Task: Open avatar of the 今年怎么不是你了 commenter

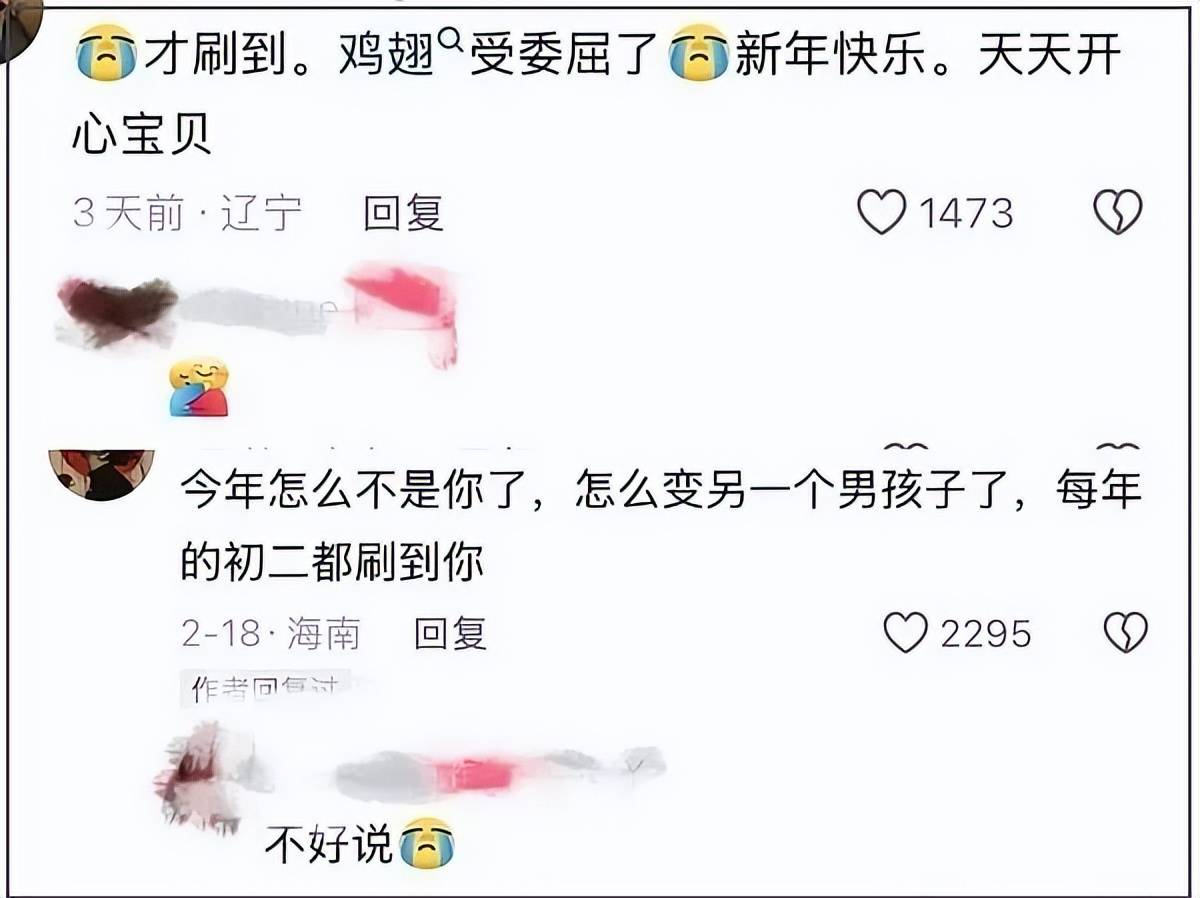Action: point(101,474)
